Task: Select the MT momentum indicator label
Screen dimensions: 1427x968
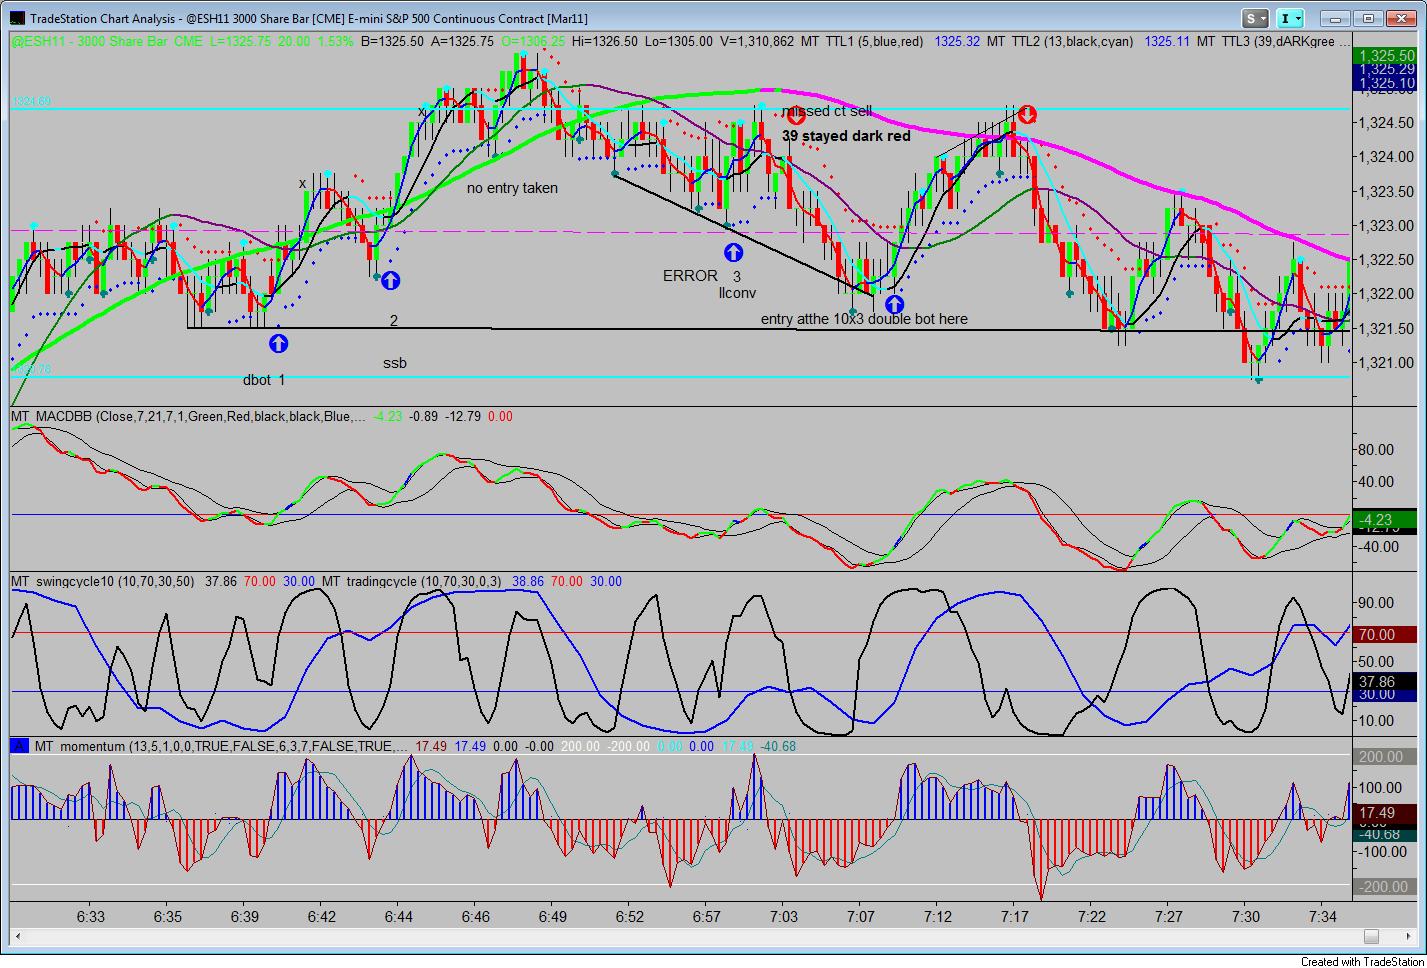Action: coord(222,746)
